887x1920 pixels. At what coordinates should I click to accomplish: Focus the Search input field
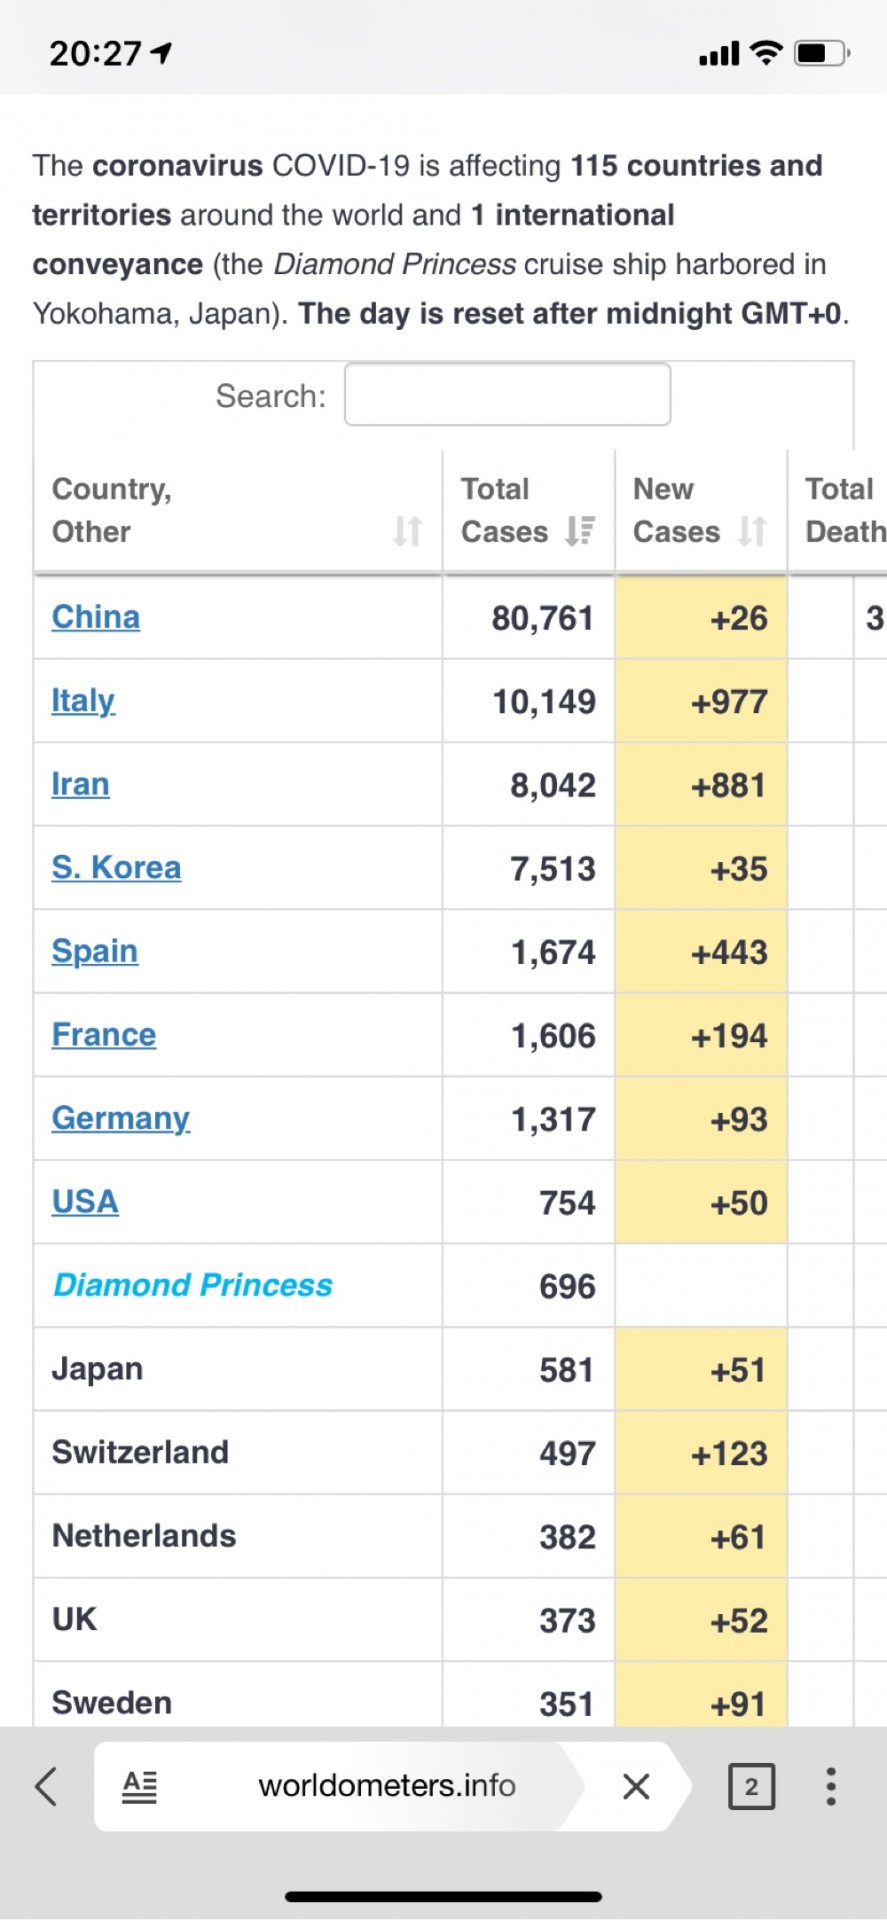tap(507, 394)
